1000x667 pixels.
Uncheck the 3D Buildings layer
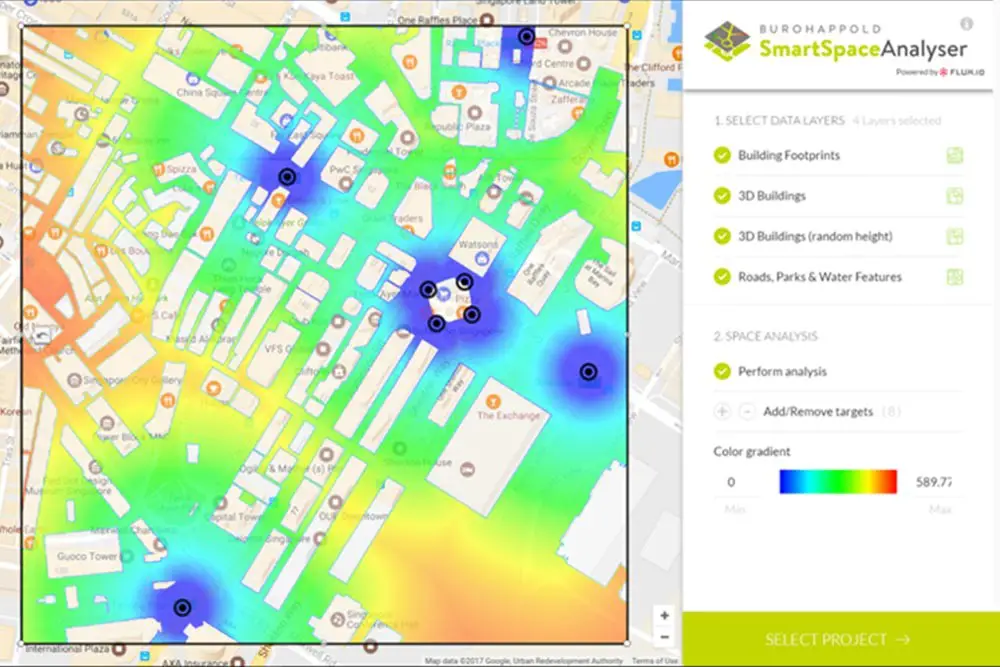[x=722, y=196]
